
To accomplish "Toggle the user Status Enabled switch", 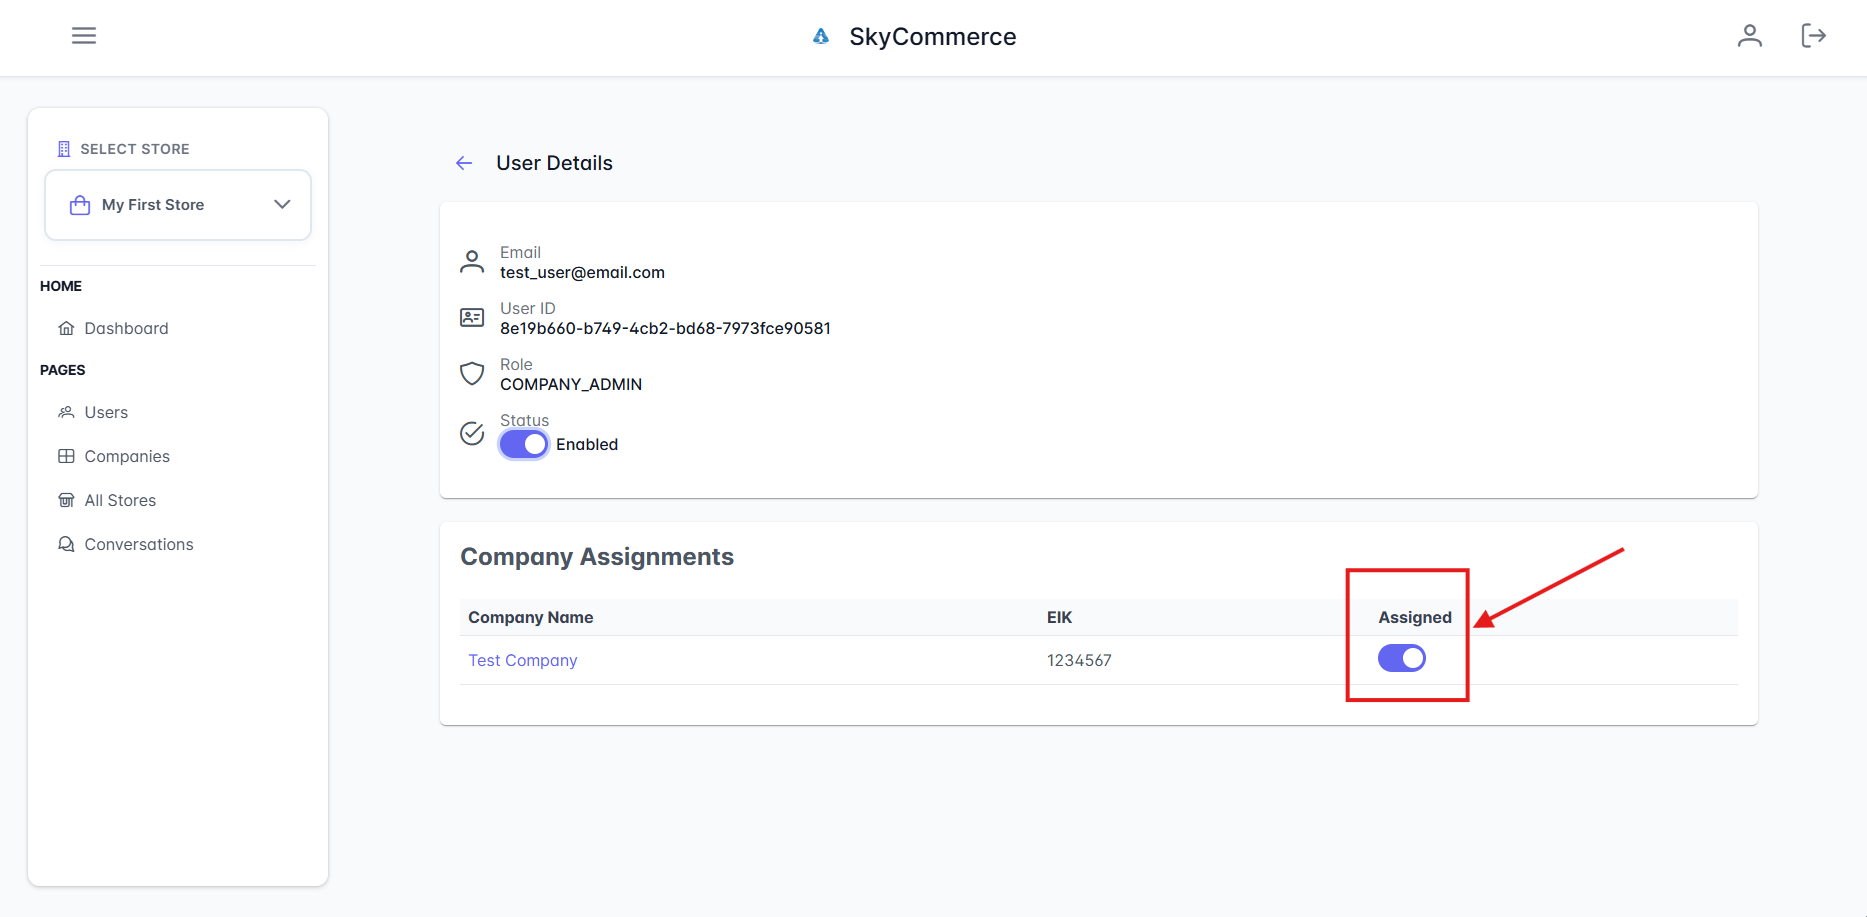I will click(524, 444).
